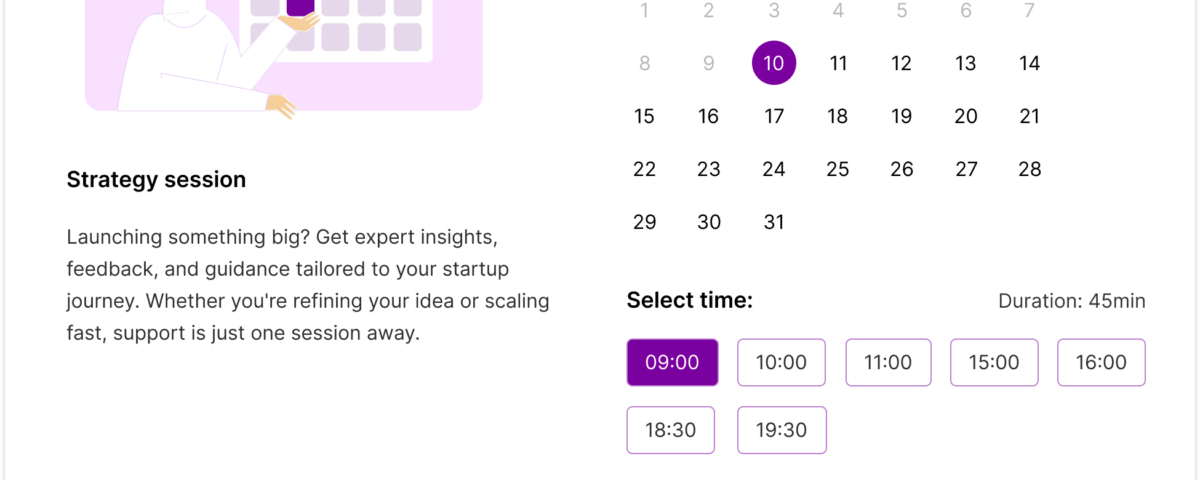The height and width of the screenshot is (480, 1200).
Task: Select date 21 on the calendar
Action: coord(1029,117)
